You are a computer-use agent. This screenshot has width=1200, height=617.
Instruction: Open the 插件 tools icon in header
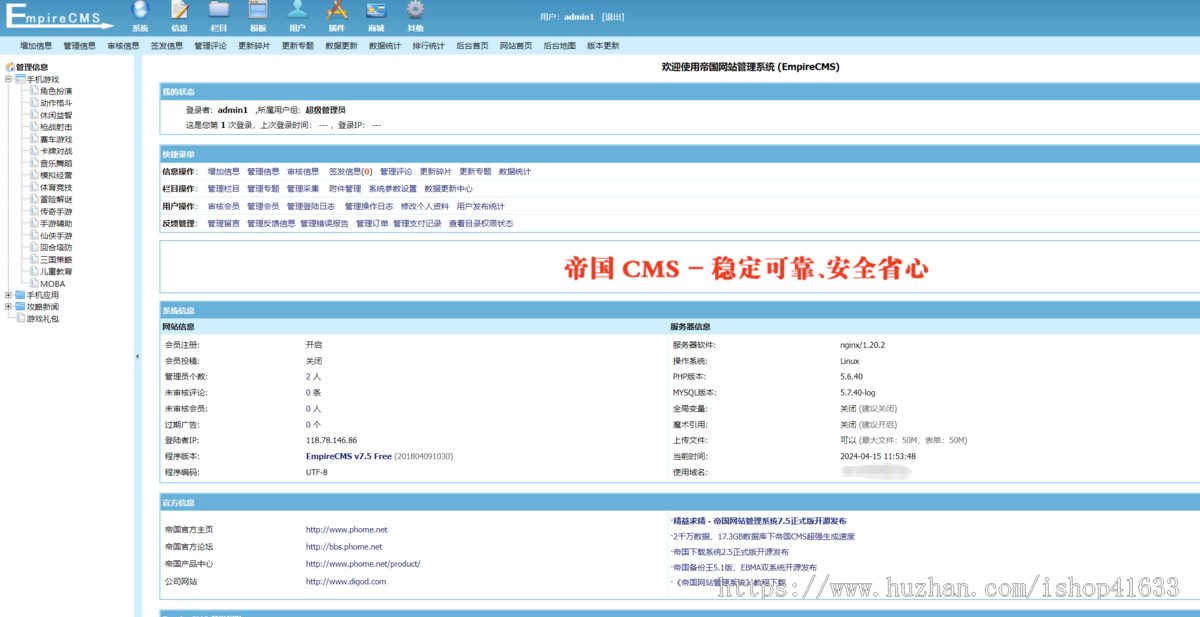(337, 11)
